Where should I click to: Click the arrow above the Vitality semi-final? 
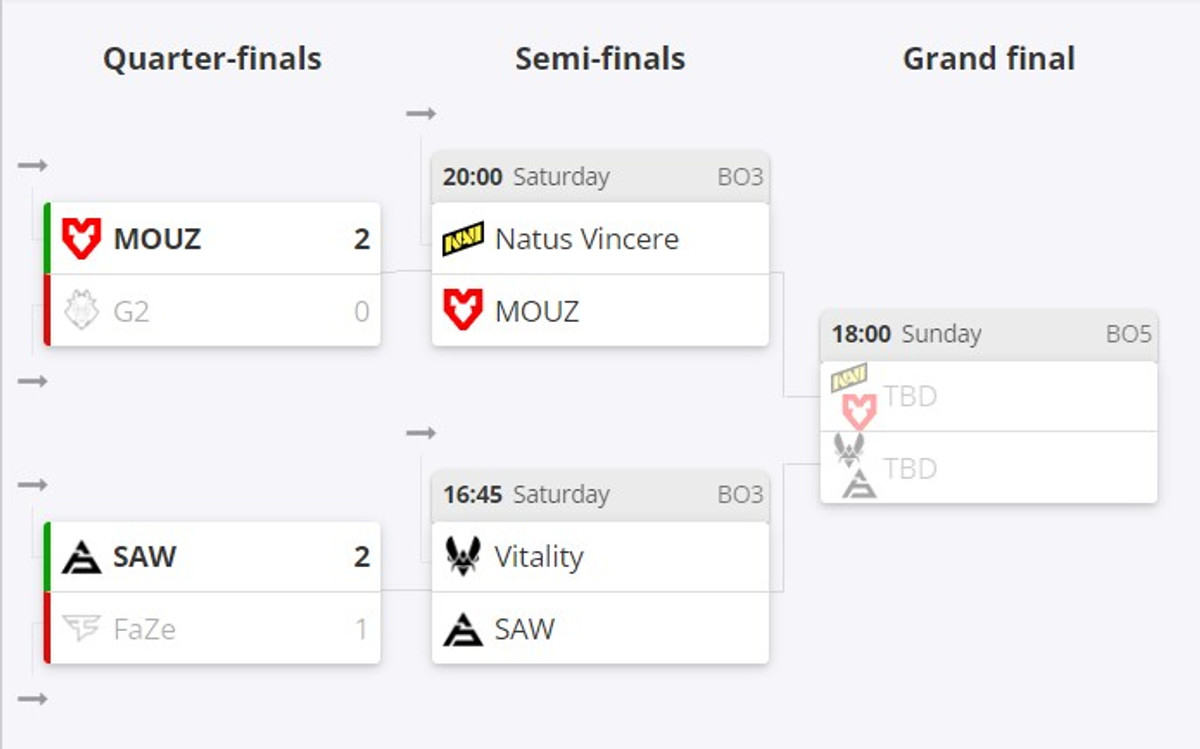(421, 433)
